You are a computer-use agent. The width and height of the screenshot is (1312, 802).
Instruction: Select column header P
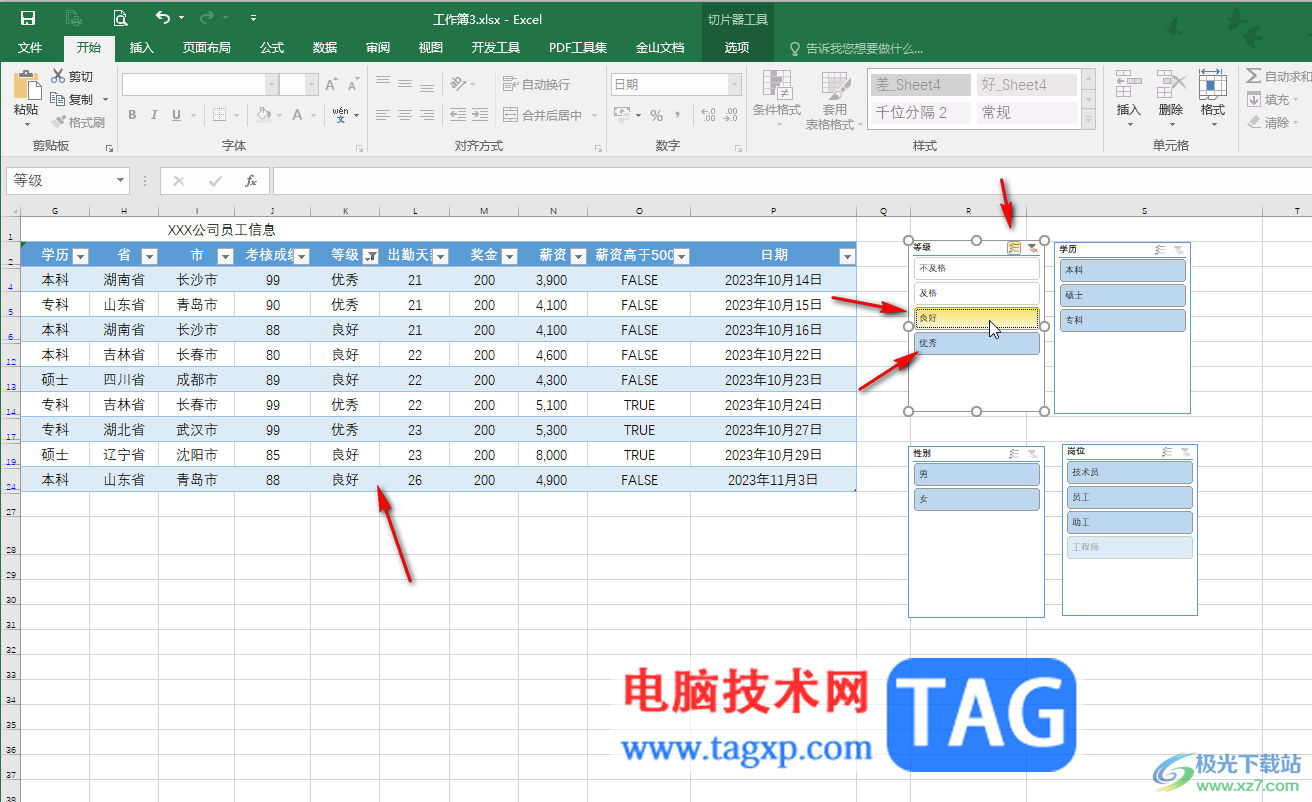[773, 211]
